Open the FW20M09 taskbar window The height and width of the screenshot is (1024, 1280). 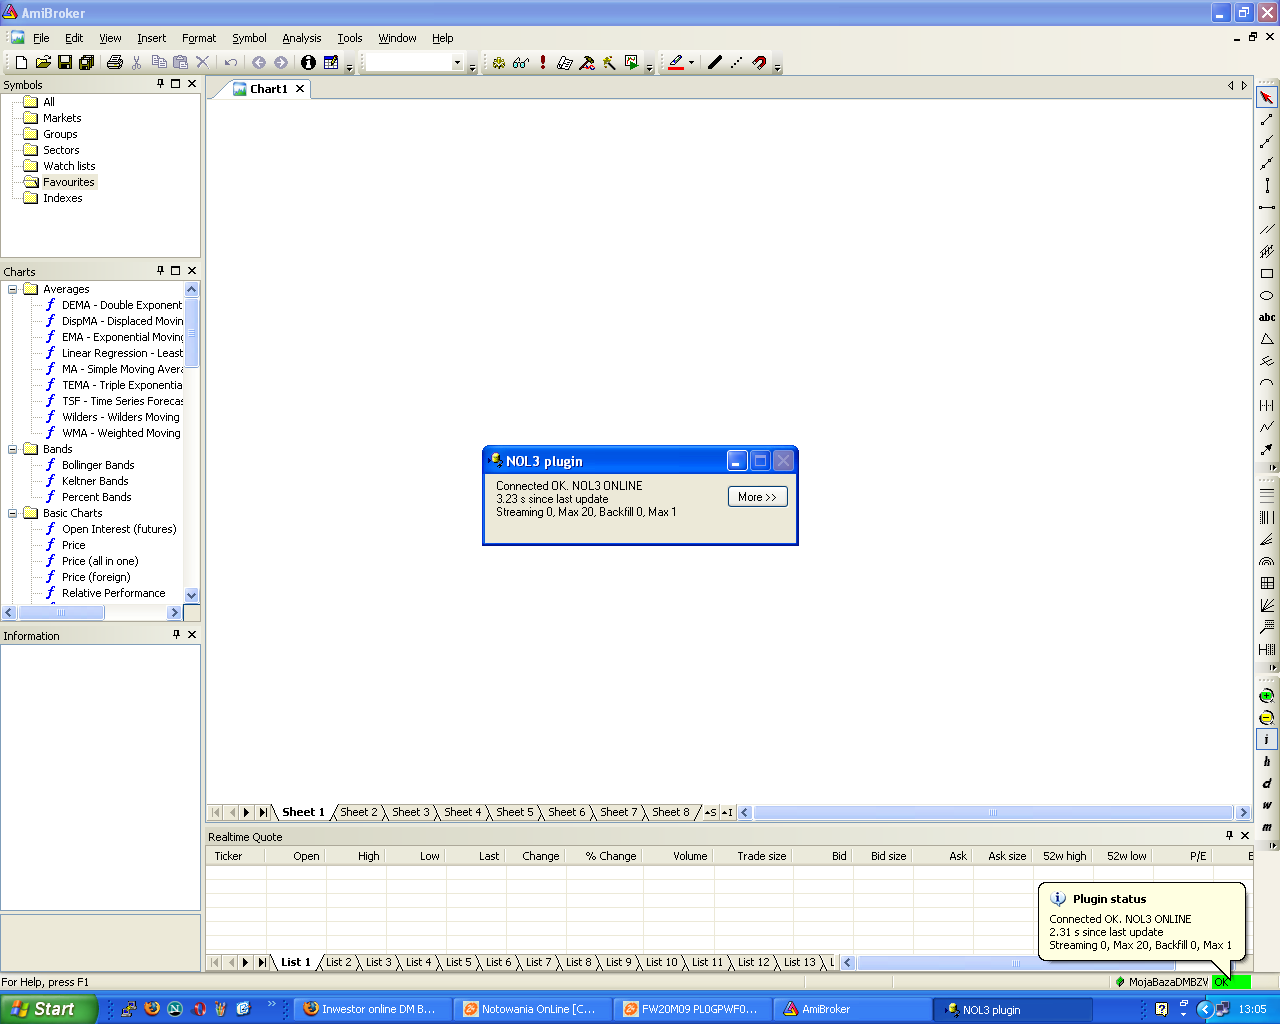click(691, 1009)
